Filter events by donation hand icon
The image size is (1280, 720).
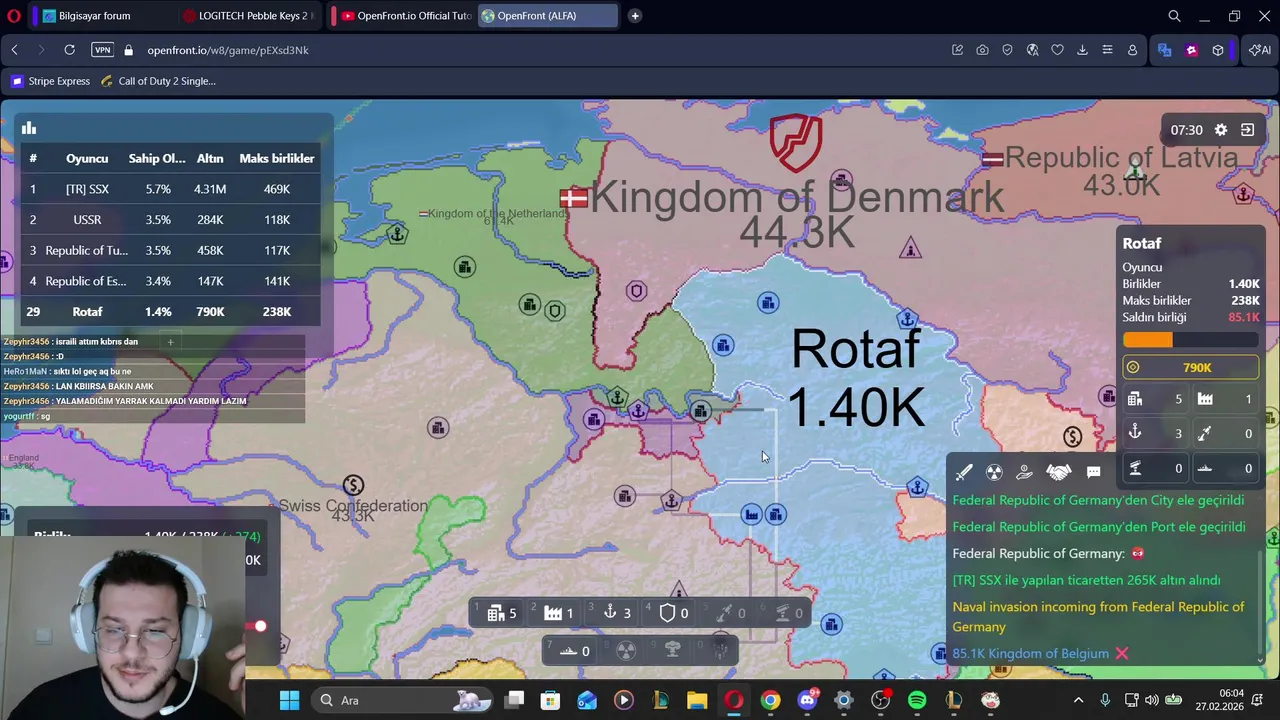pos(1024,472)
